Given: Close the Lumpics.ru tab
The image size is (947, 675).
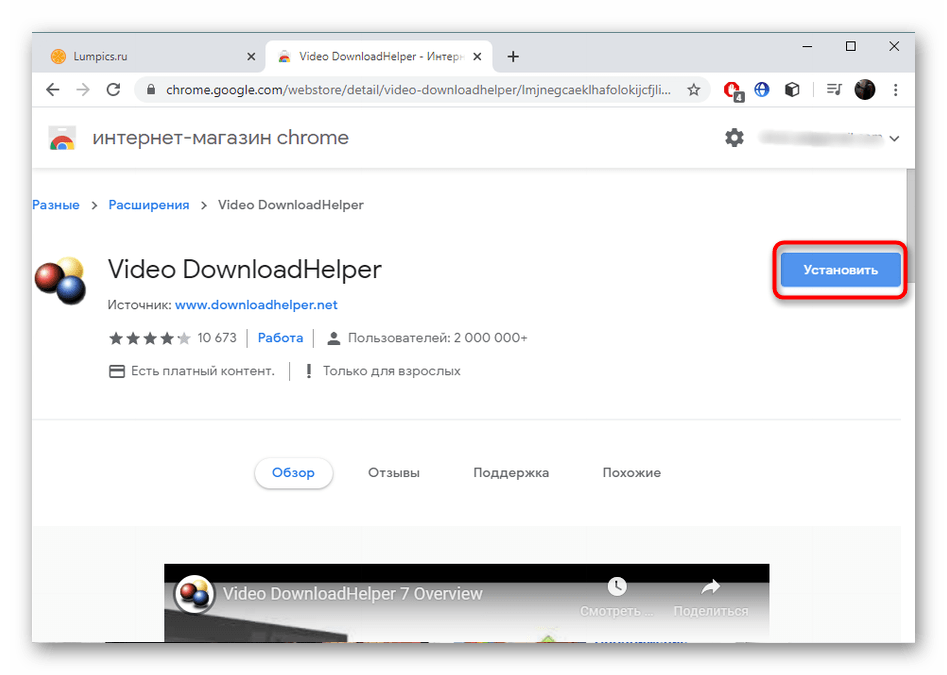Looking at the screenshot, I should [x=251, y=57].
